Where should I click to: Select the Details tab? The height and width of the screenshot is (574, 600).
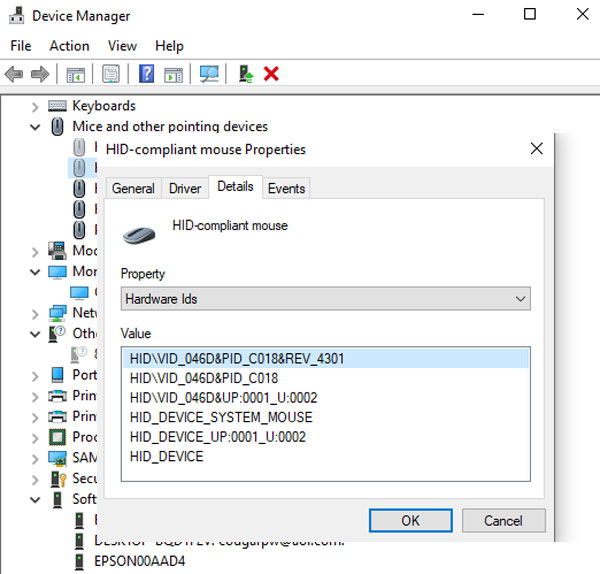point(235,187)
